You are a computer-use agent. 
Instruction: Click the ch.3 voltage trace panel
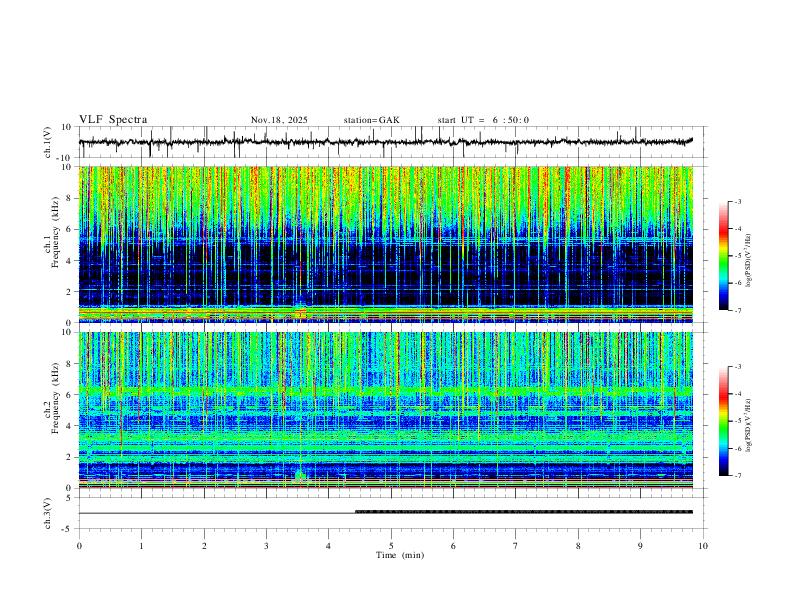pos(392,513)
